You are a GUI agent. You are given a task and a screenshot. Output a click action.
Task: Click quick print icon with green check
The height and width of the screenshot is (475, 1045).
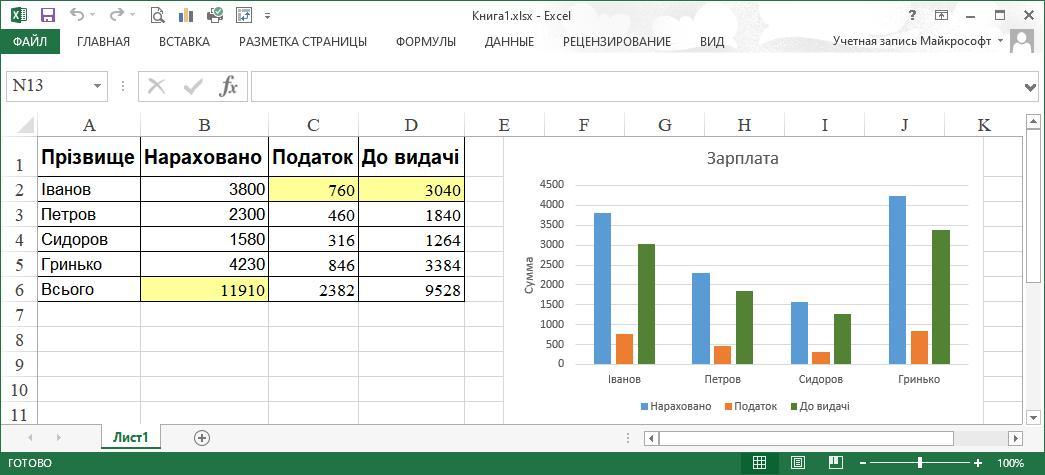coord(215,15)
